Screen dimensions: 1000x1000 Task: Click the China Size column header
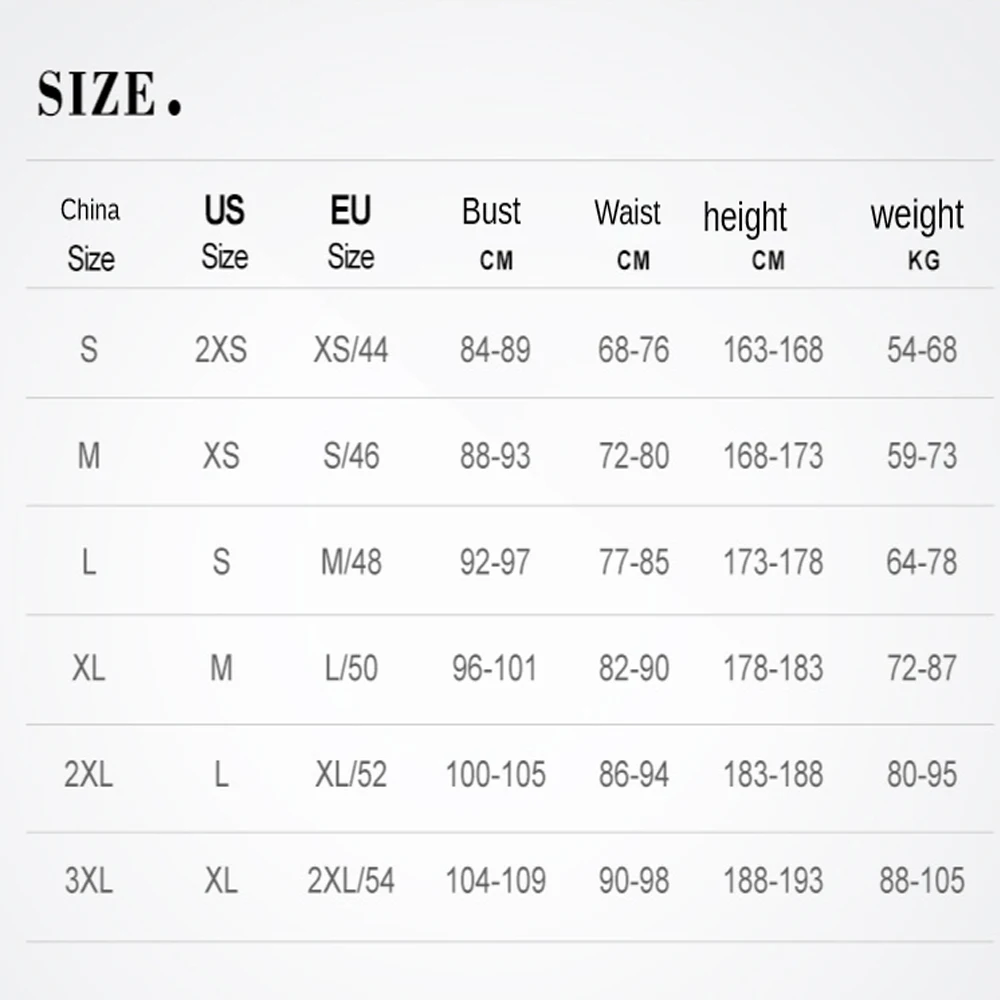pyautogui.click(x=90, y=235)
